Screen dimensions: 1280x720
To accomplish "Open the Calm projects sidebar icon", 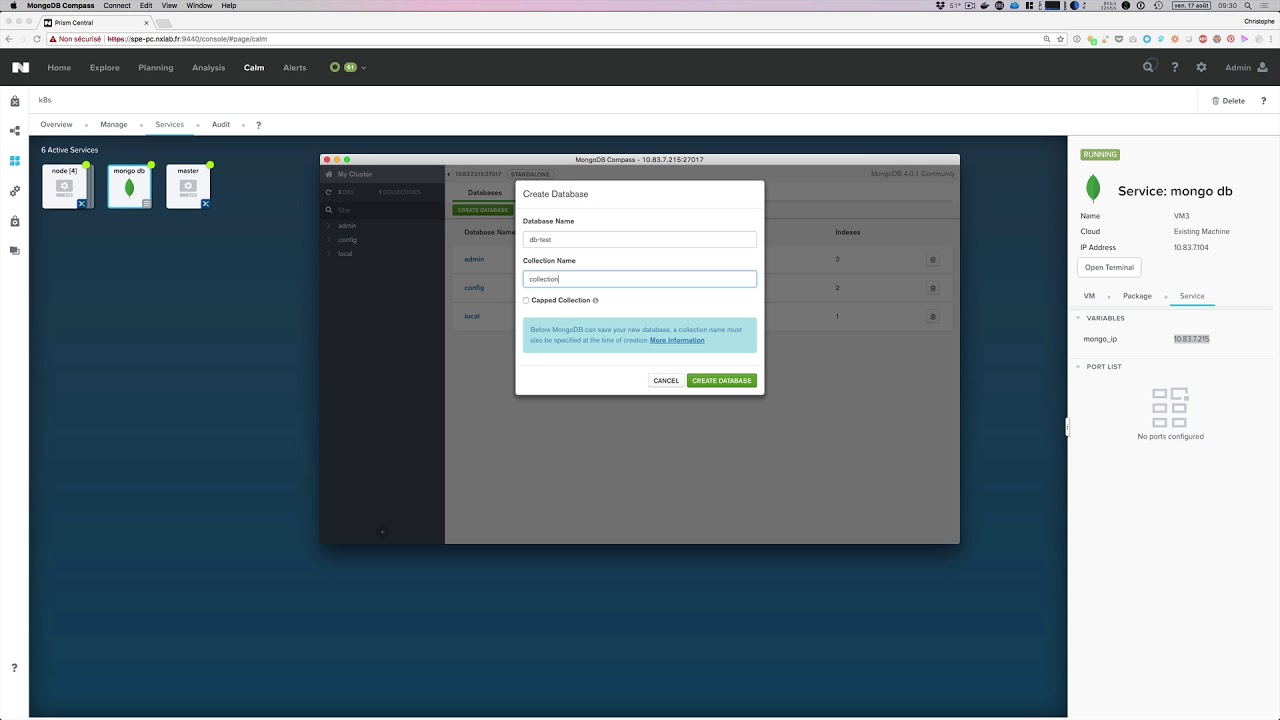I will tap(15, 221).
